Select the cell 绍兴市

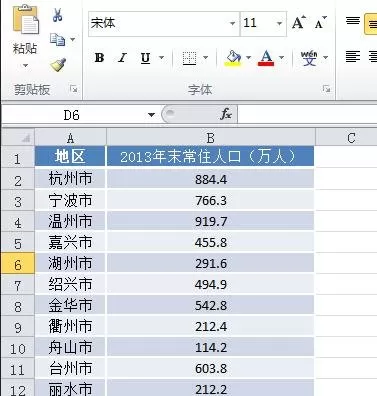(x=70, y=284)
